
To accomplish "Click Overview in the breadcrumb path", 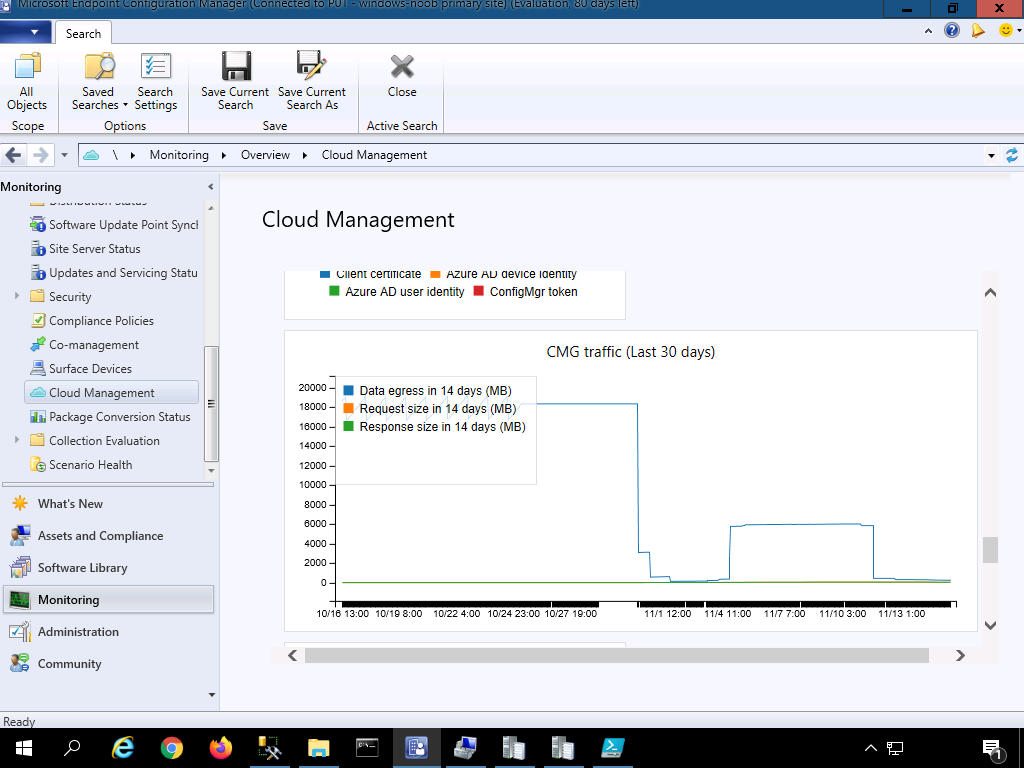I will pyautogui.click(x=265, y=155).
